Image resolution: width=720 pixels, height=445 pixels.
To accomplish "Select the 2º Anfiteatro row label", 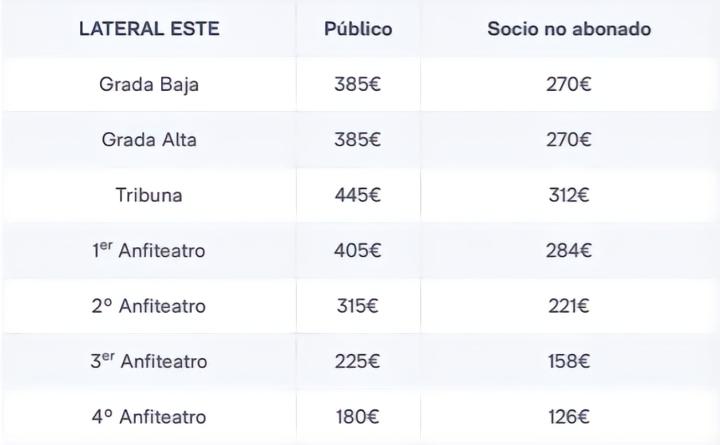I will point(149,306).
